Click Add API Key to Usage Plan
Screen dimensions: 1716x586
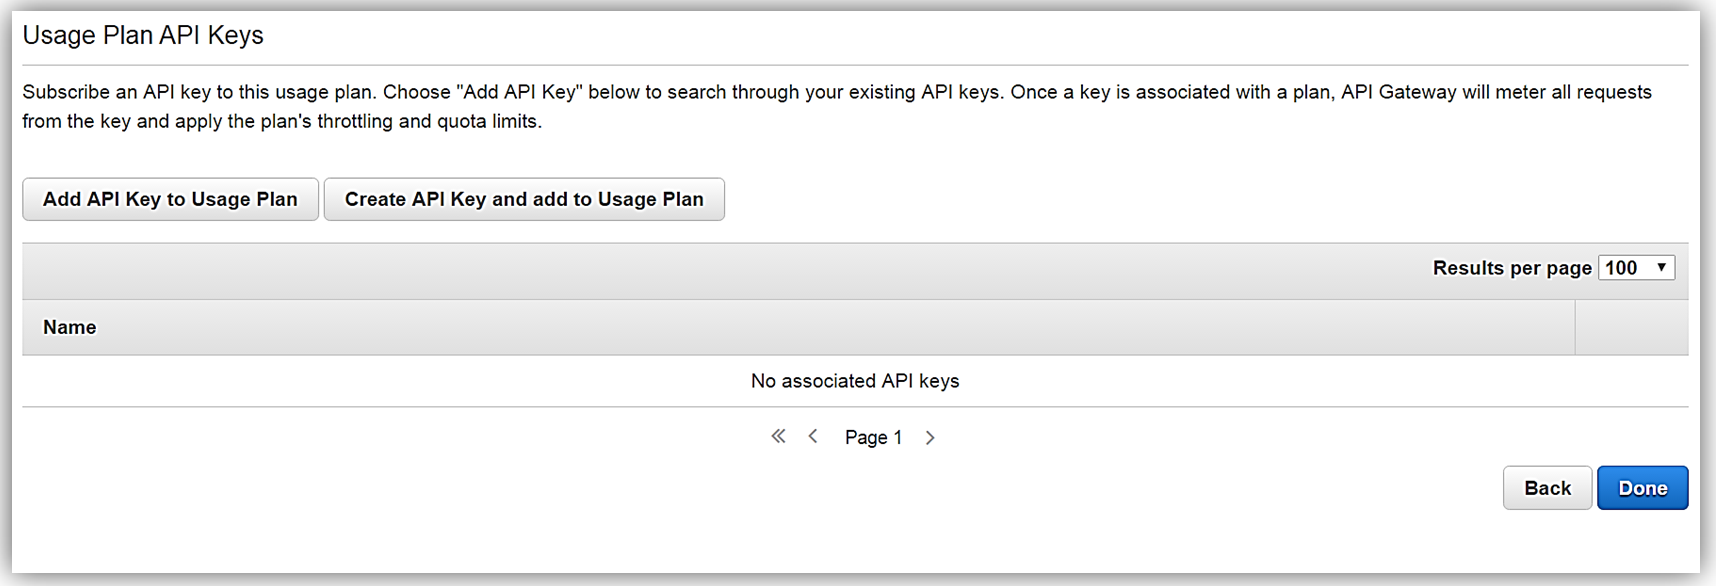pyautogui.click(x=170, y=199)
